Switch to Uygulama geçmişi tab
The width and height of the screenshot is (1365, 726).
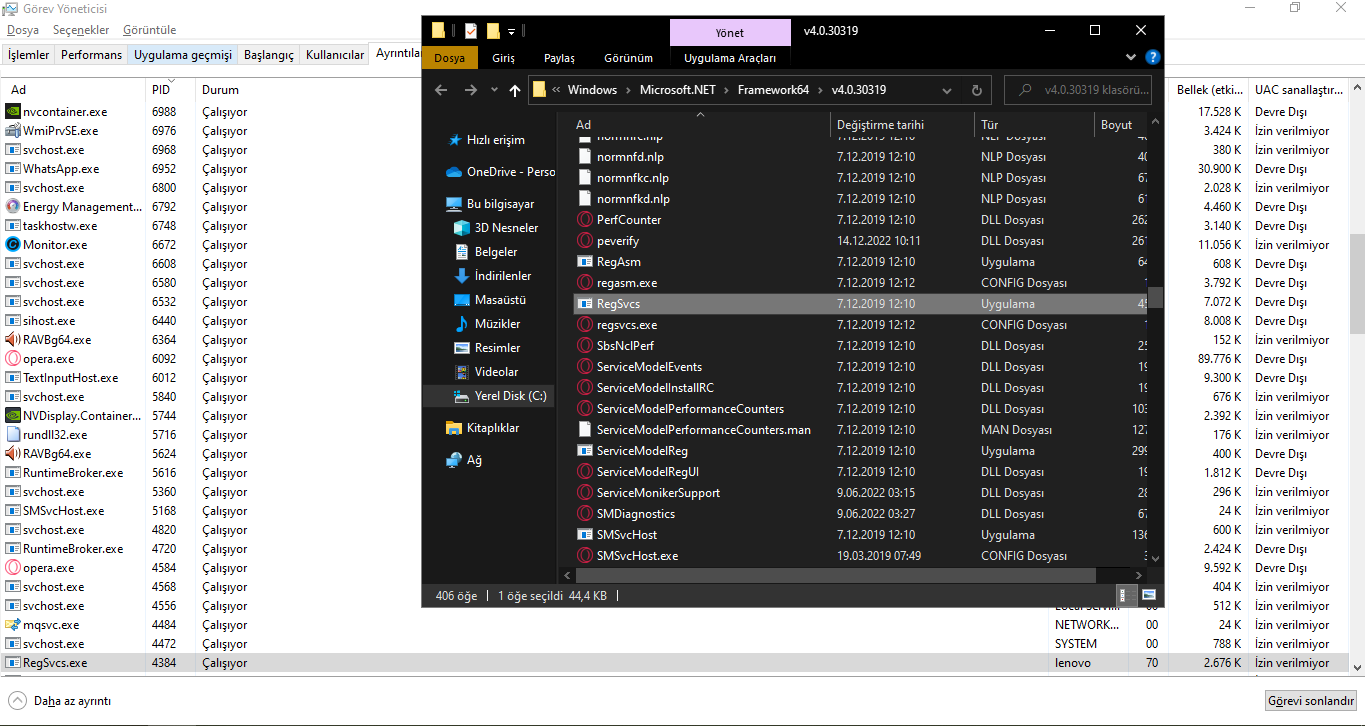(x=183, y=55)
